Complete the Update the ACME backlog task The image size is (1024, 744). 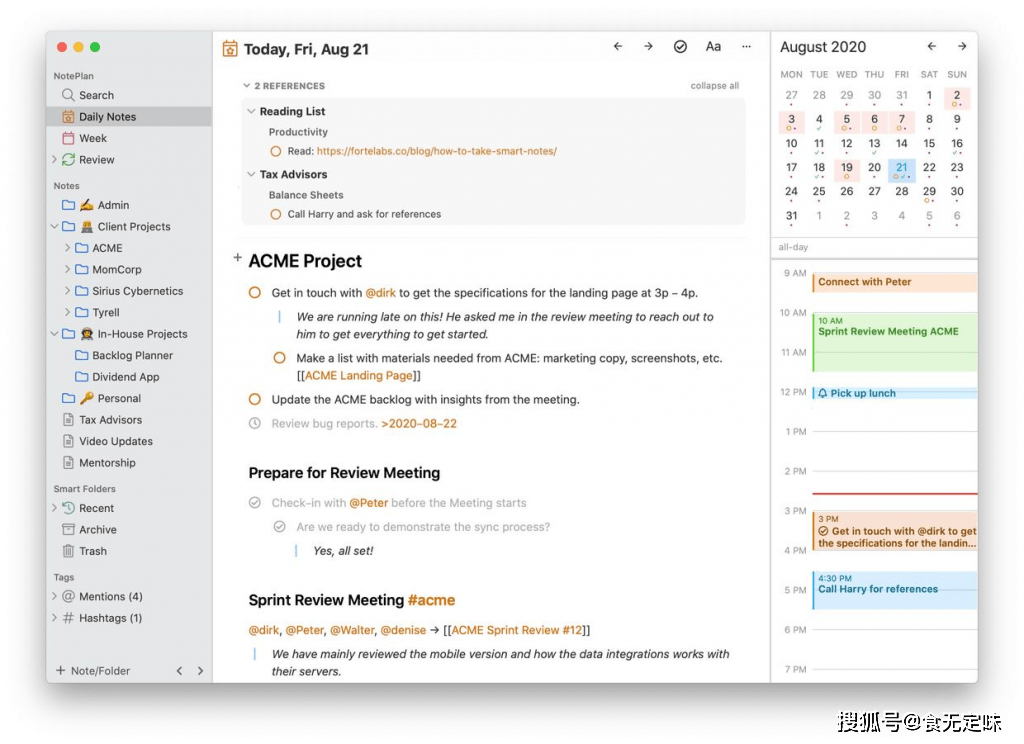point(255,399)
